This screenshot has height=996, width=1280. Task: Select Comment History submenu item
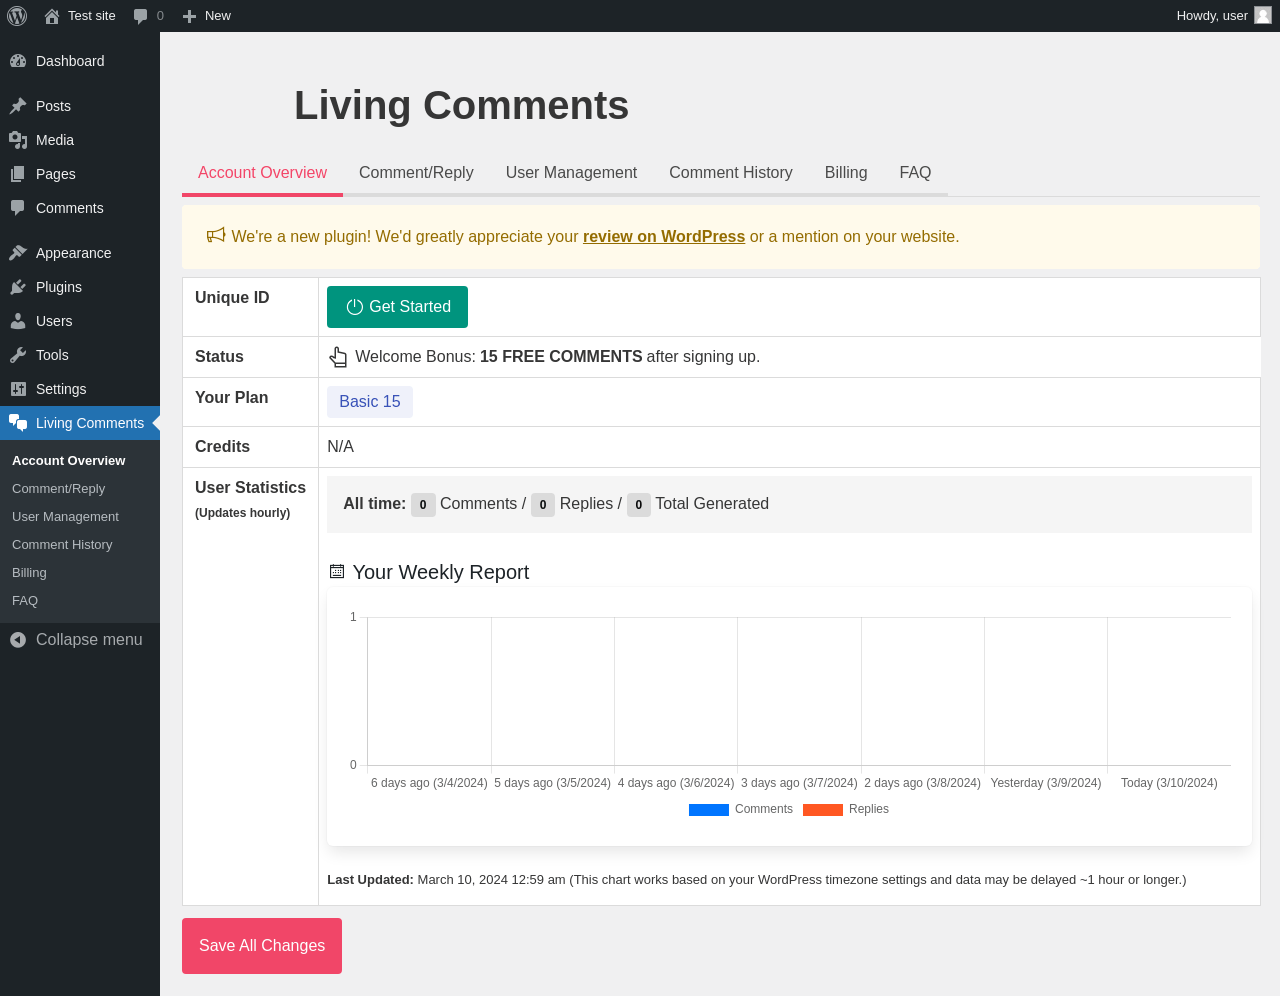coord(80,545)
